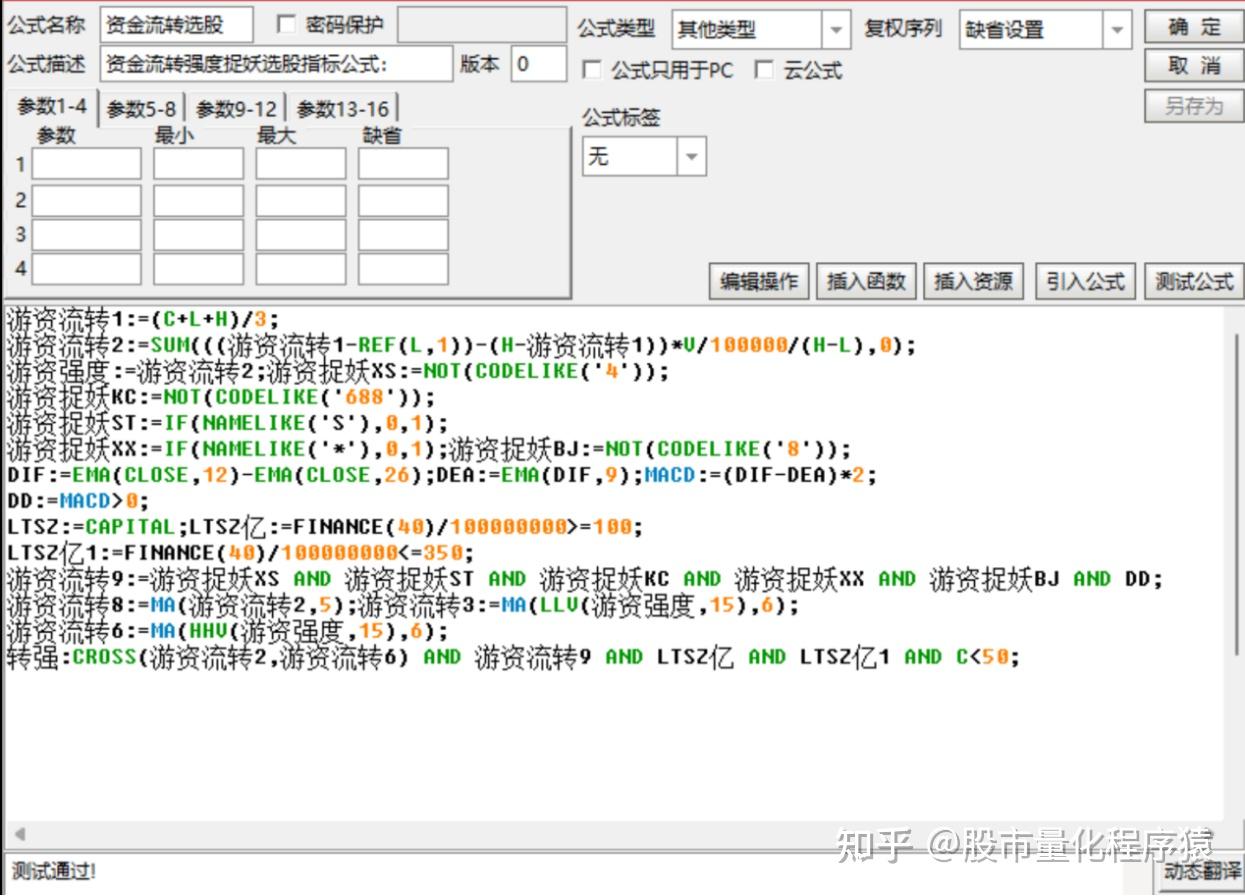Click the line starting LTSZ亿1:=FINANCE(40)
Viewport: 1245px width, 896px height.
240,554
